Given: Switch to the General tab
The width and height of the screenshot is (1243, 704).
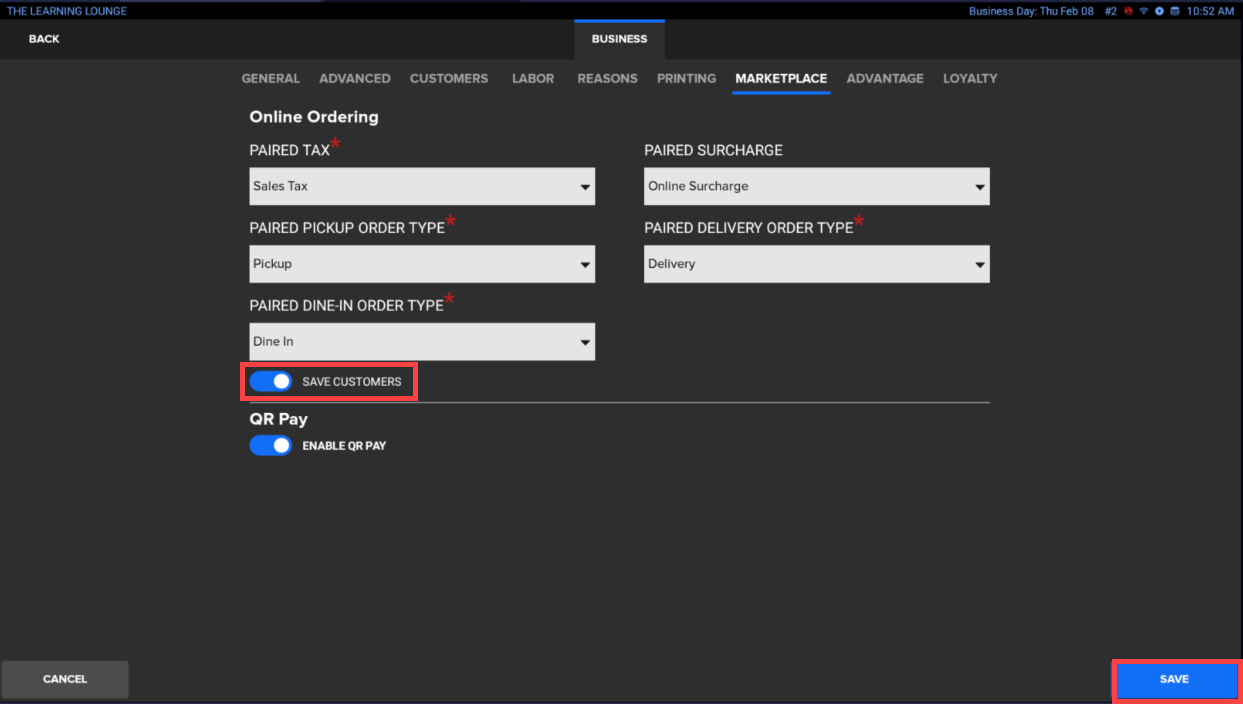Looking at the screenshot, I should click(270, 78).
